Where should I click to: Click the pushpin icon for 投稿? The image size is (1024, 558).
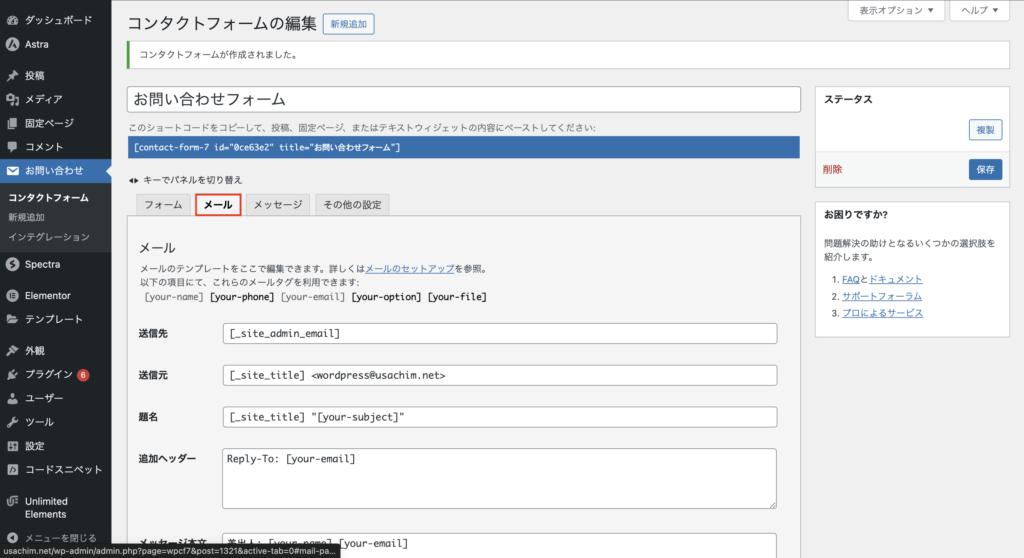[12, 76]
